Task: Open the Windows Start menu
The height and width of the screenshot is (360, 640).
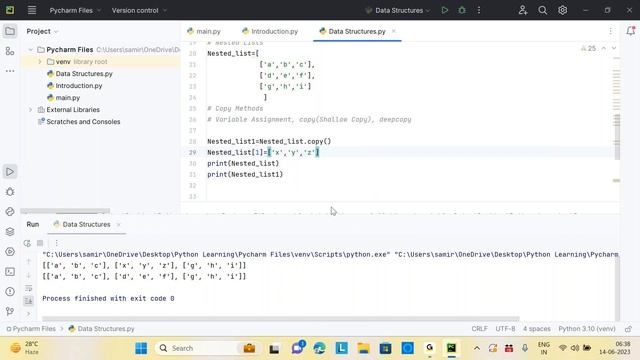Action: [x=141, y=348]
